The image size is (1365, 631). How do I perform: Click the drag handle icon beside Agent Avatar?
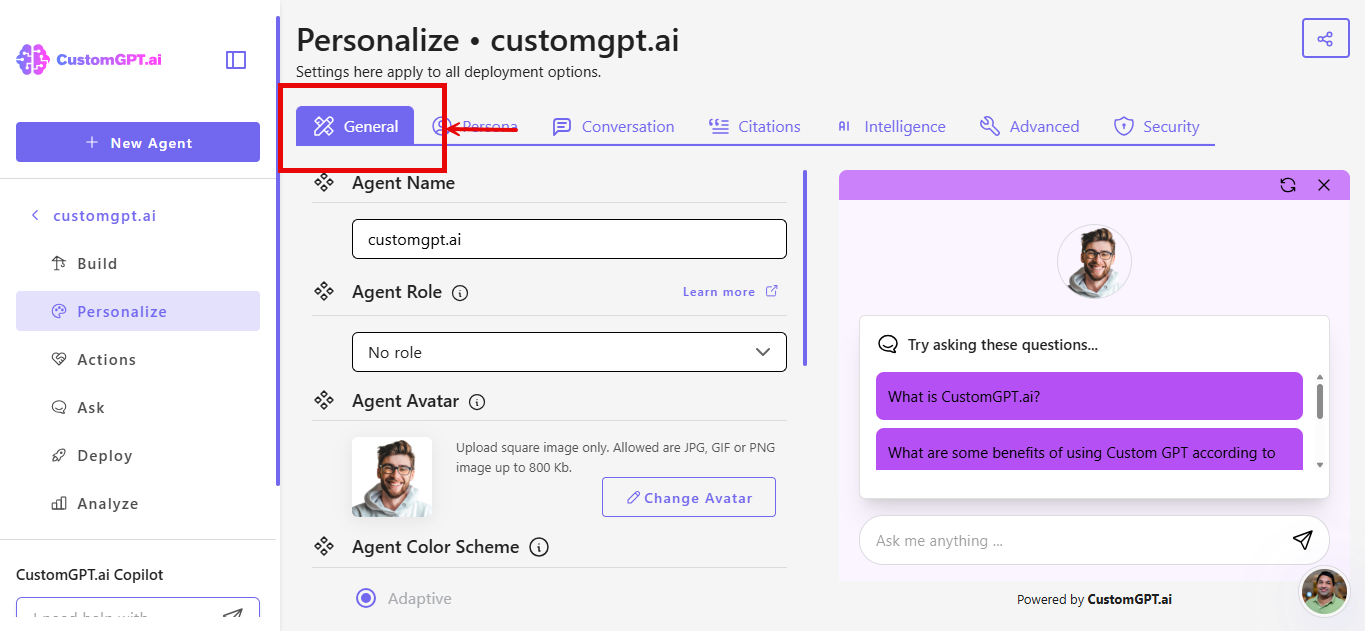(x=324, y=400)
